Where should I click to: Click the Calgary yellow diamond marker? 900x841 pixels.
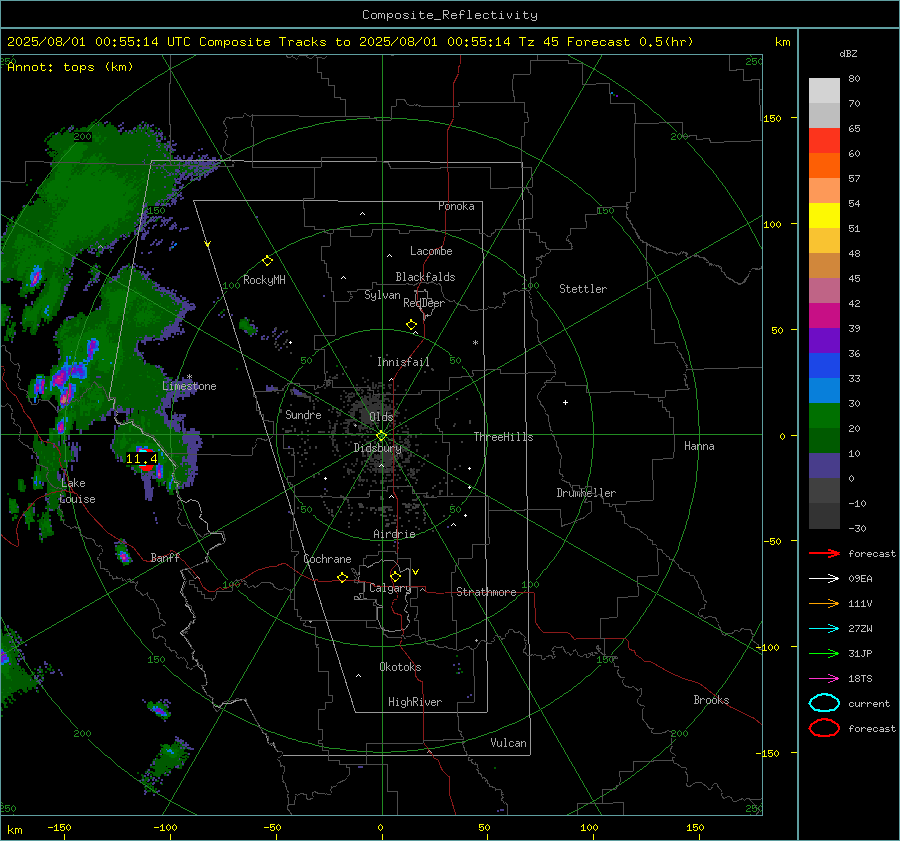pos(395,576)
